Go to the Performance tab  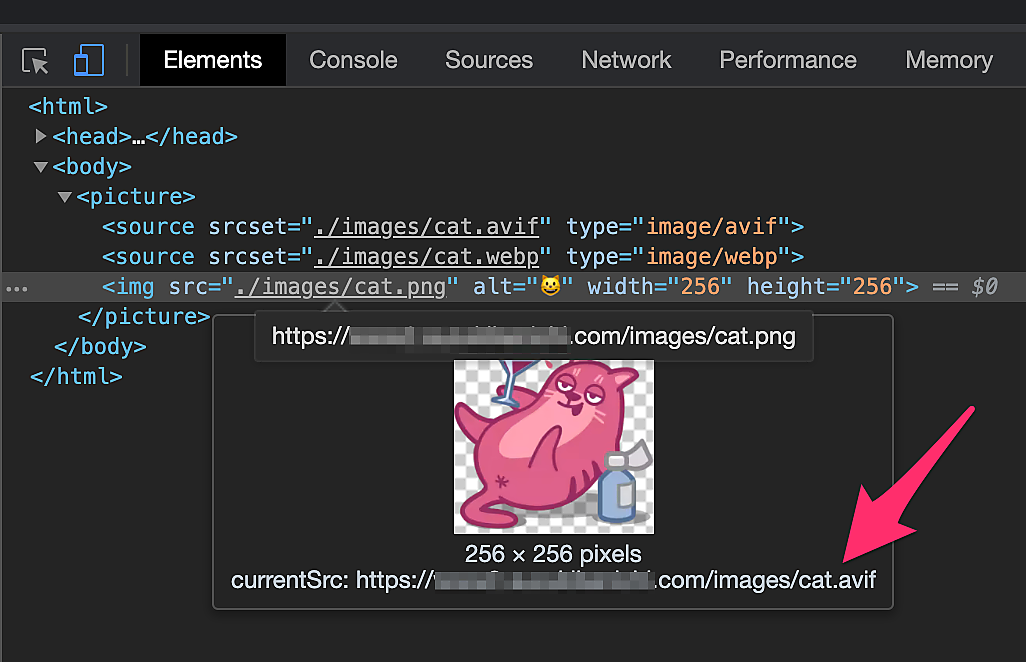coord(788,60)
